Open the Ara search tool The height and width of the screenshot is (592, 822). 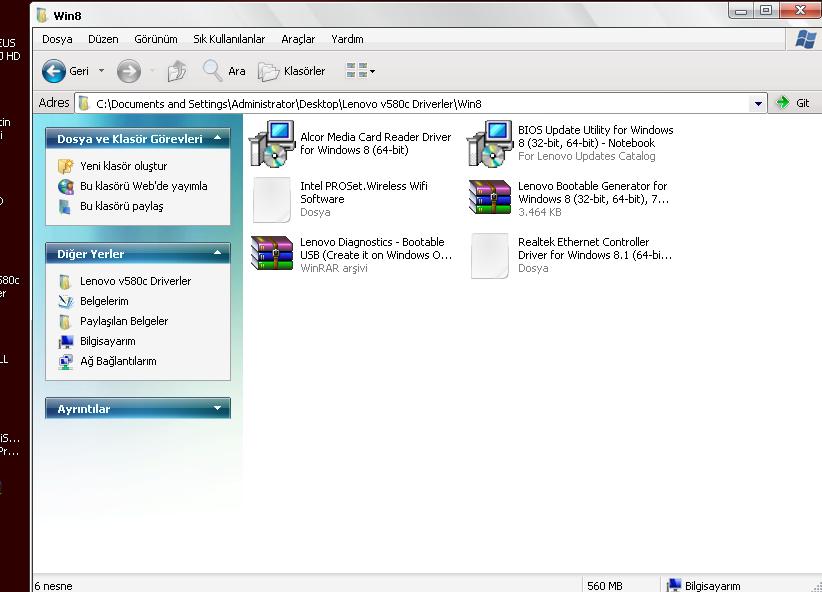[x=223, y=71]
